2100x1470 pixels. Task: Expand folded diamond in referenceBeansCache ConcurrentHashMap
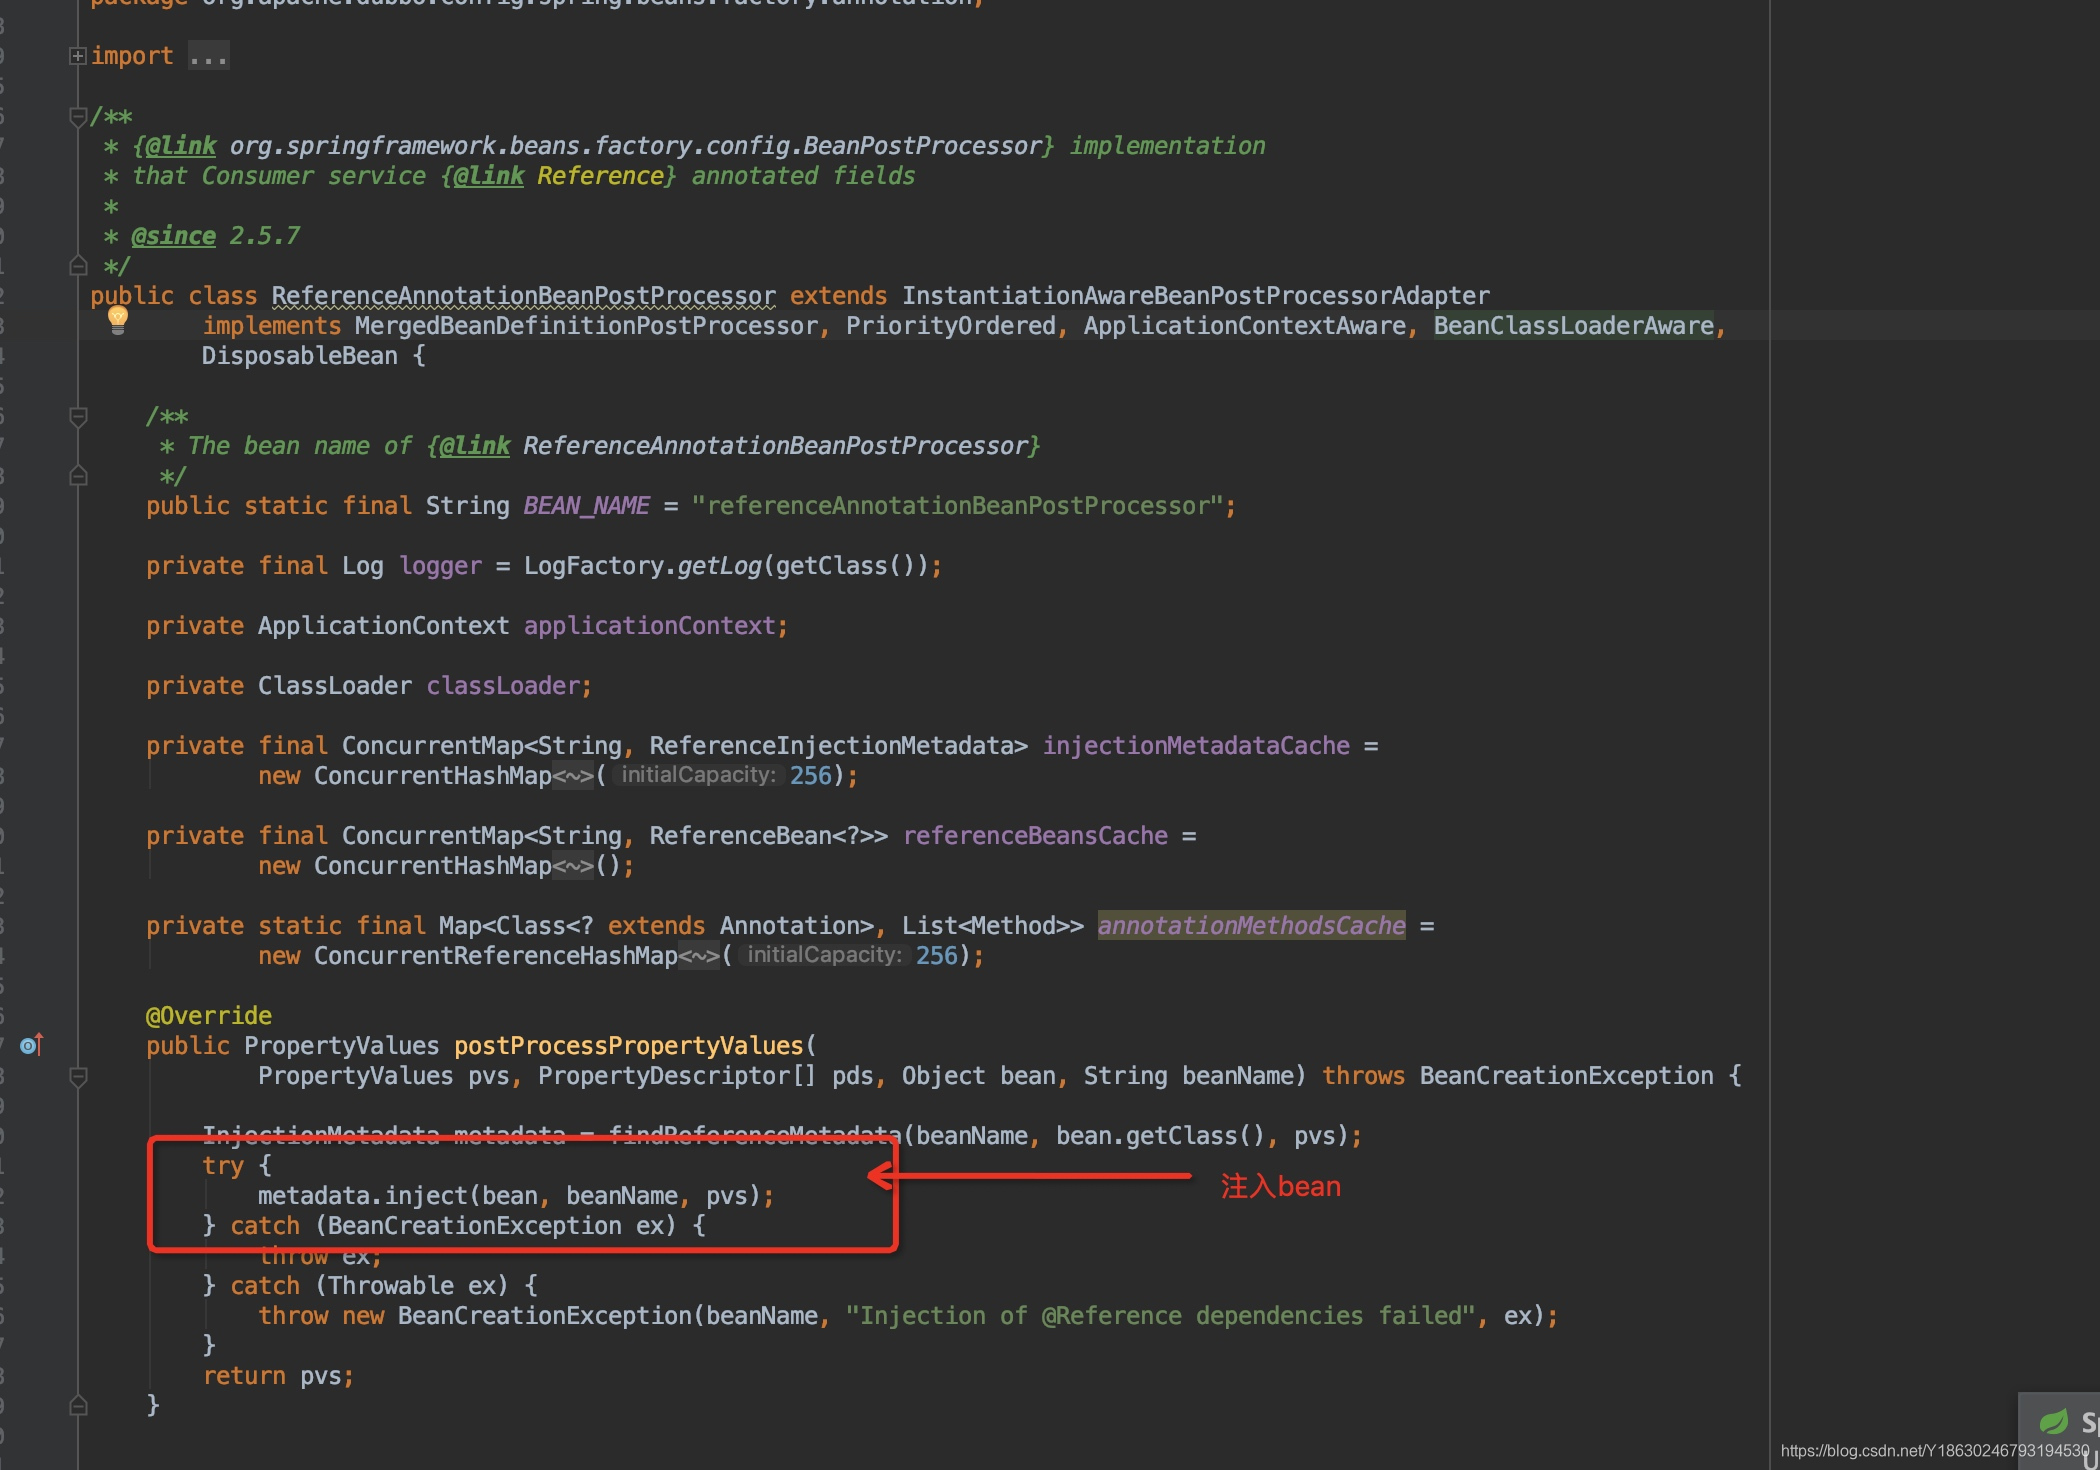573,866
